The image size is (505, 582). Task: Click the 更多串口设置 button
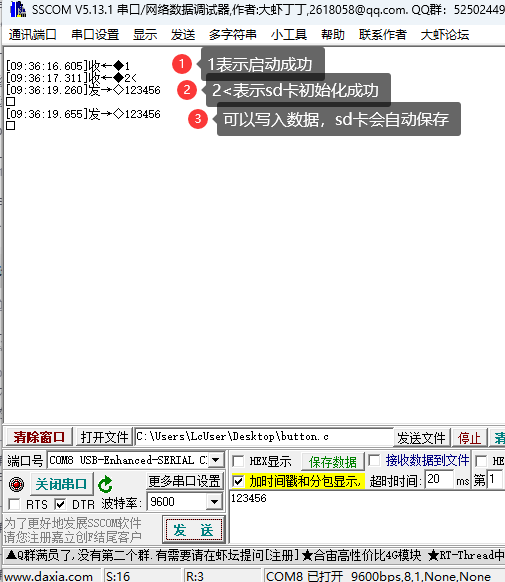pos(184,481)
